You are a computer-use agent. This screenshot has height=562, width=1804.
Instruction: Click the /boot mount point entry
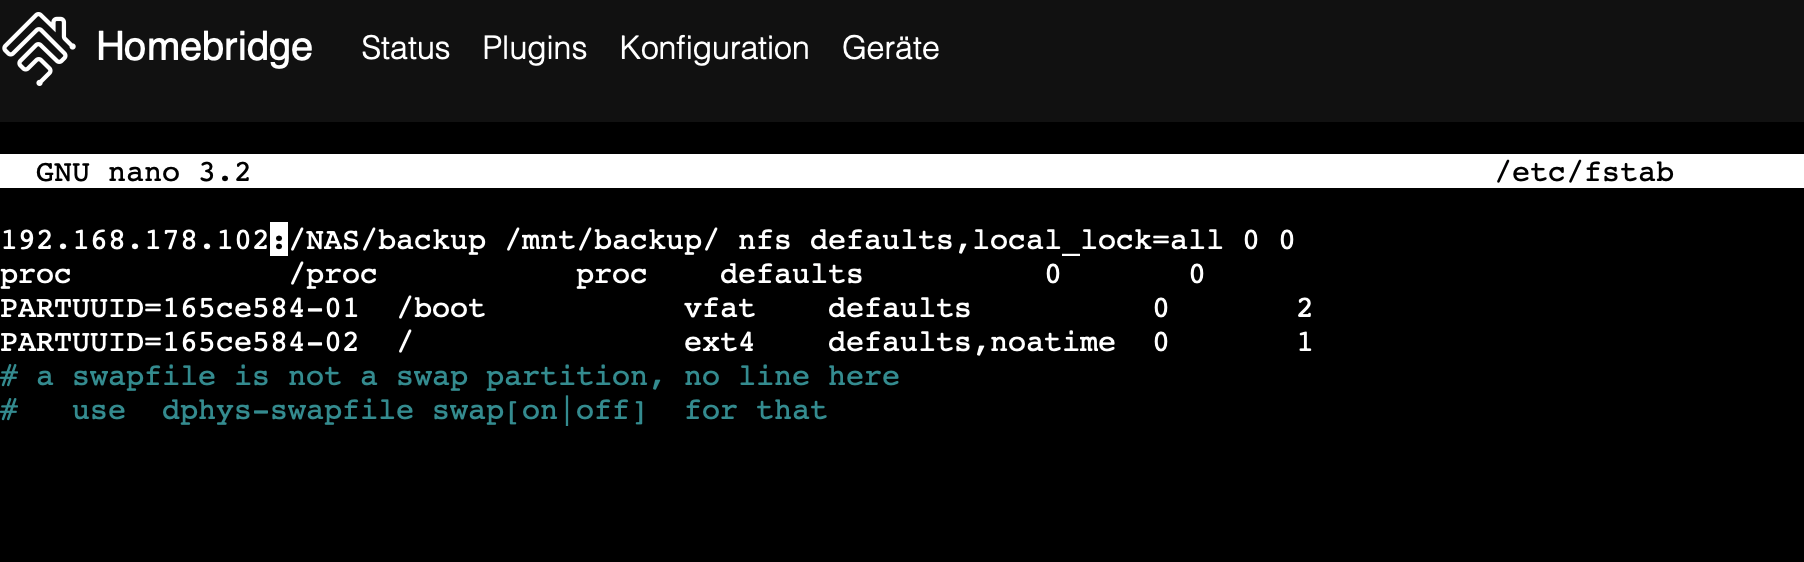pos(441,308)
